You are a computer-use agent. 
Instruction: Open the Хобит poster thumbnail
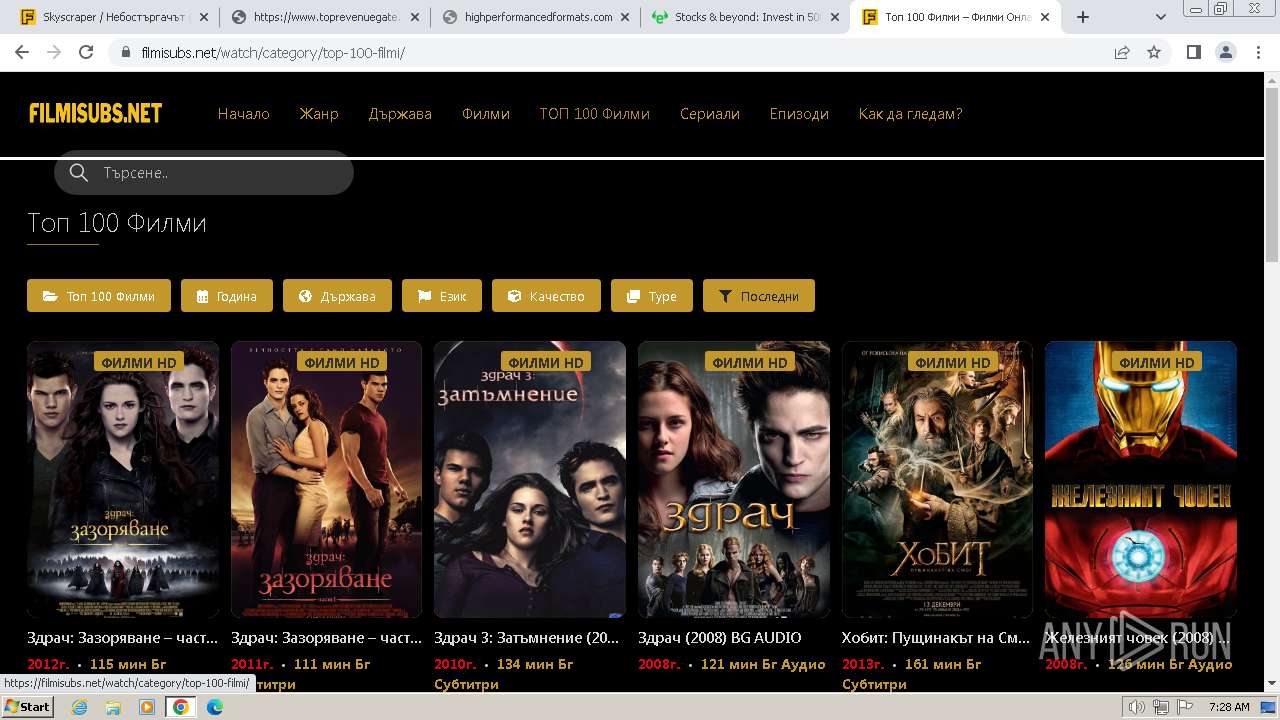point(937,480)
